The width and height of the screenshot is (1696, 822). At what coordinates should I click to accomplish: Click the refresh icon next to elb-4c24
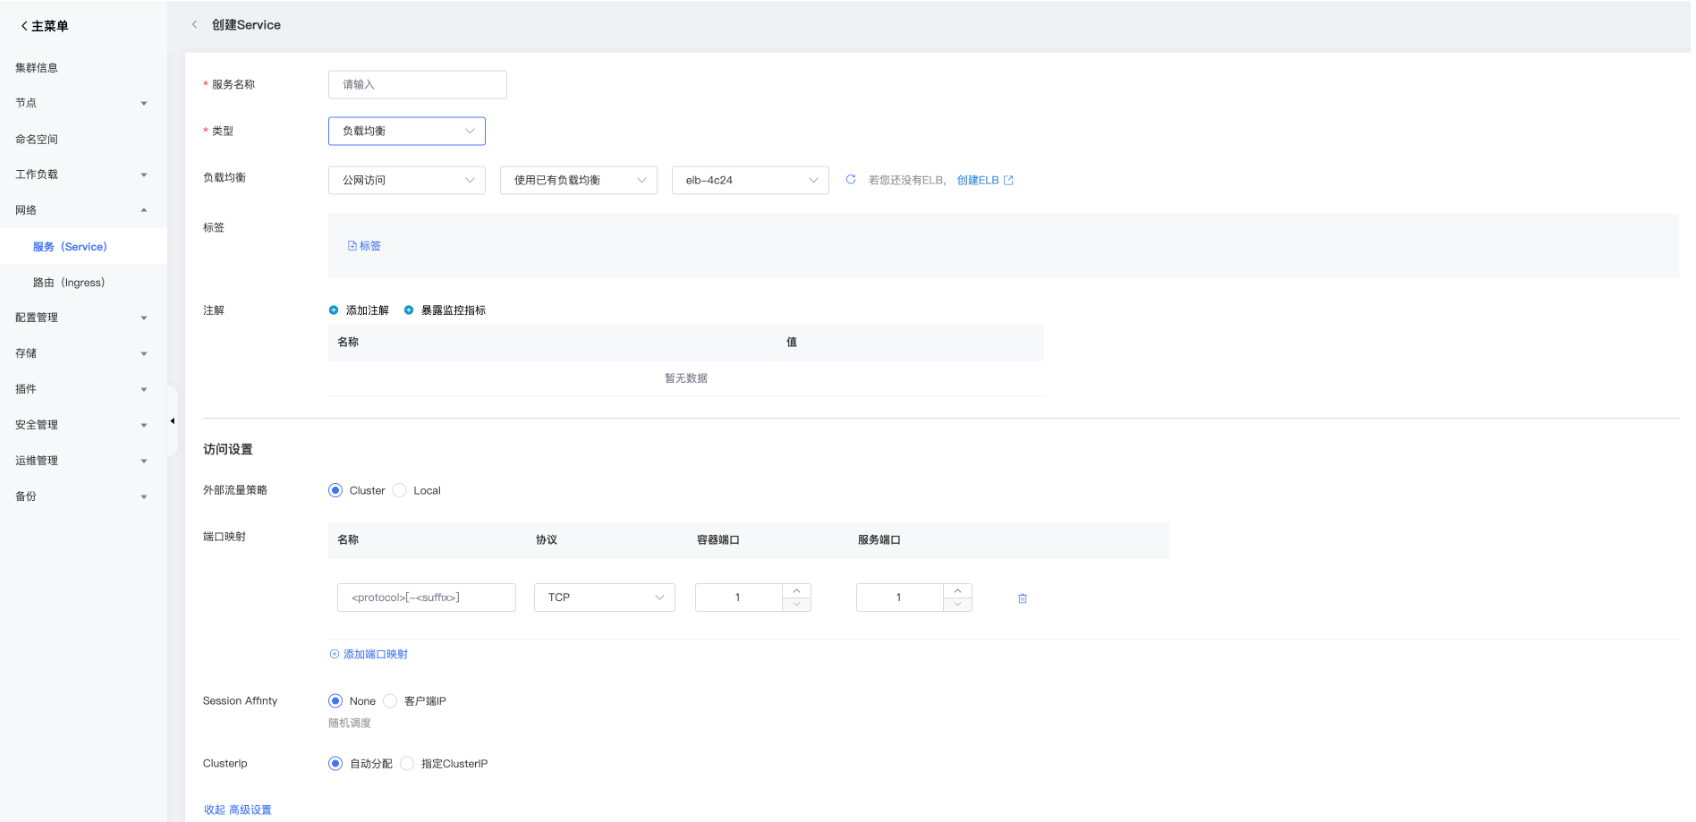(x=851, y=180)
